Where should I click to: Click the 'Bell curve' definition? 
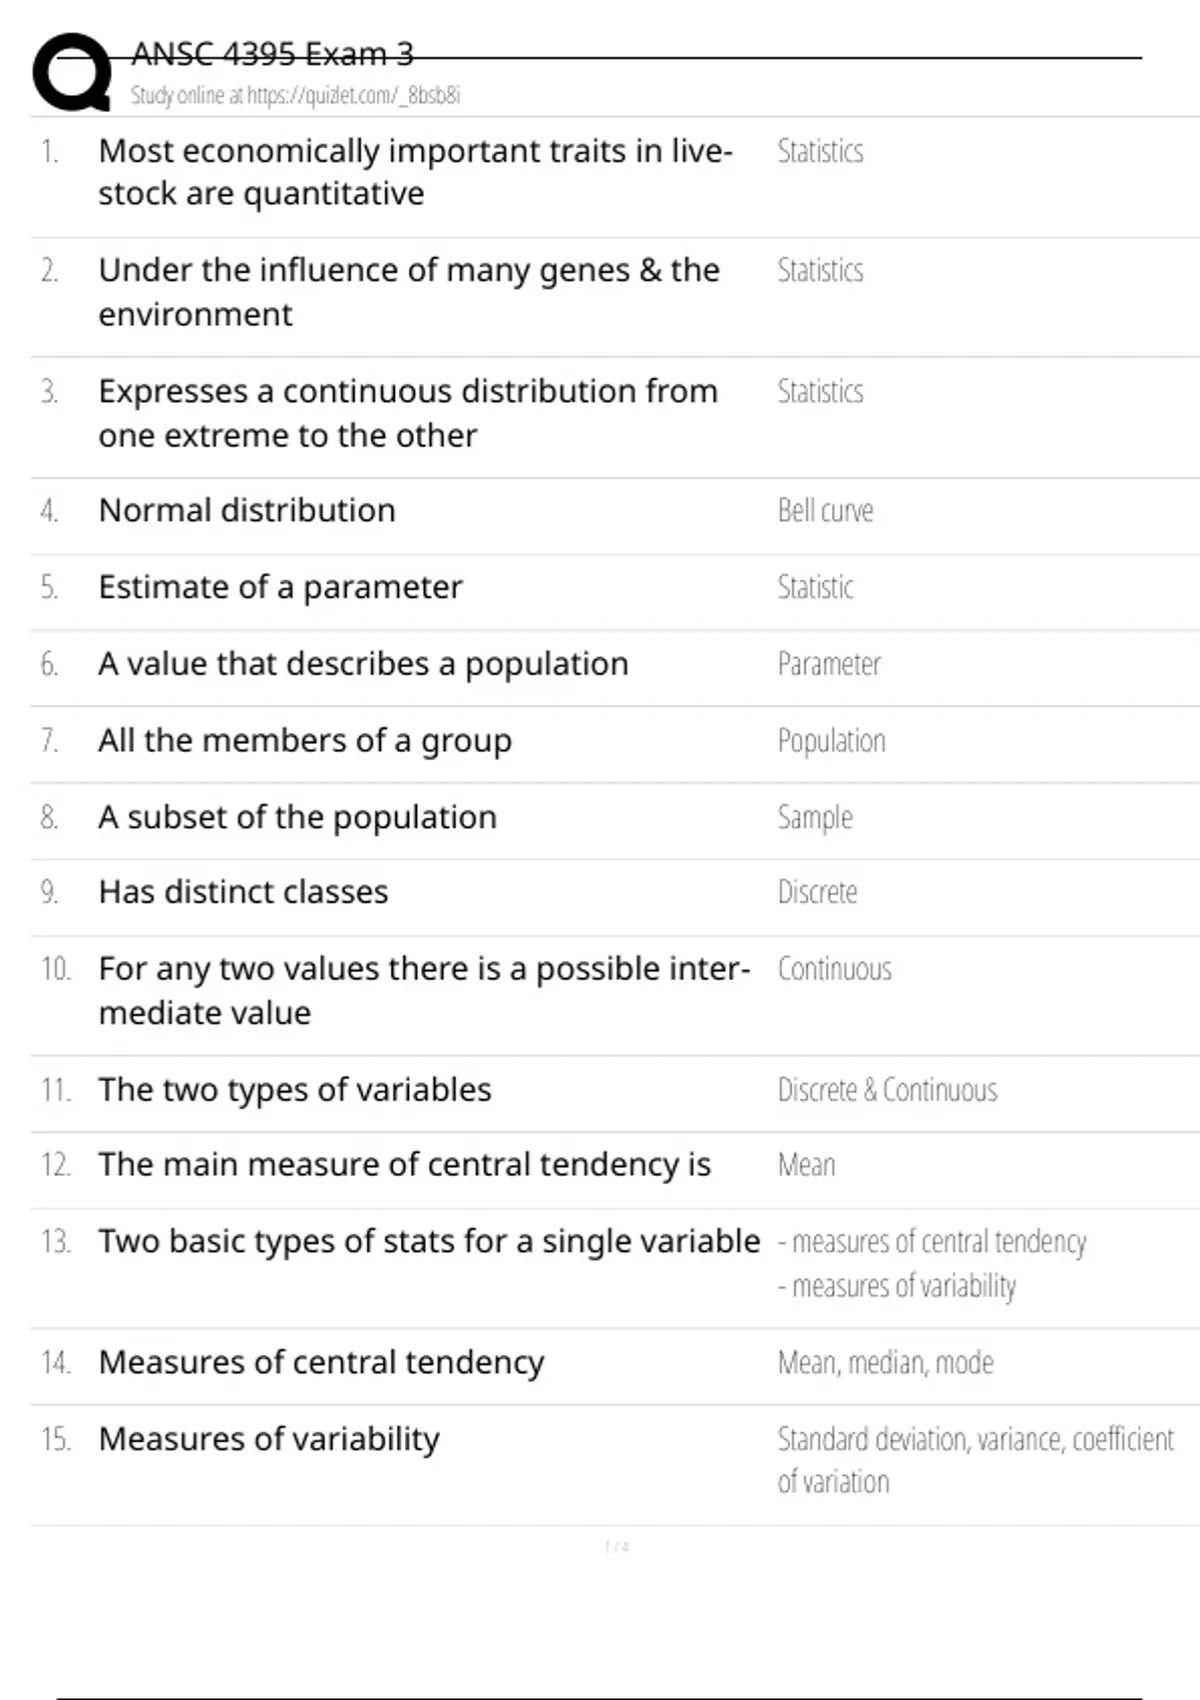[825, 511]
